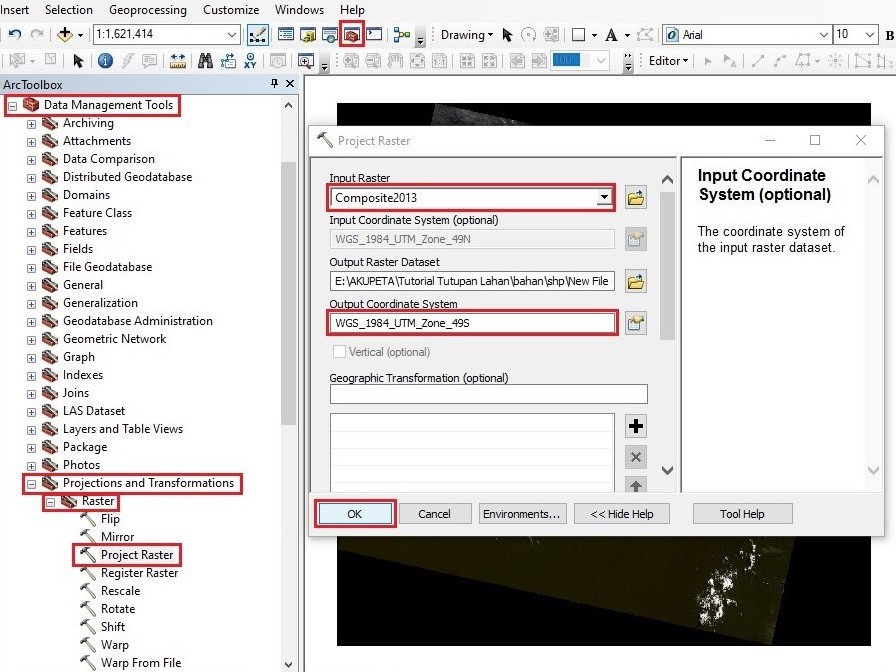
Task: Toggle the Vertical (optional) checkbox
Action: pyautogui.click(x=339, y=351)
